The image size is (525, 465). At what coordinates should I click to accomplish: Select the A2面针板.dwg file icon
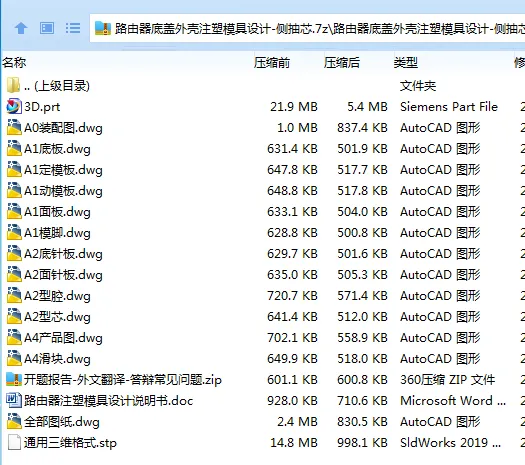coord(14,275)
